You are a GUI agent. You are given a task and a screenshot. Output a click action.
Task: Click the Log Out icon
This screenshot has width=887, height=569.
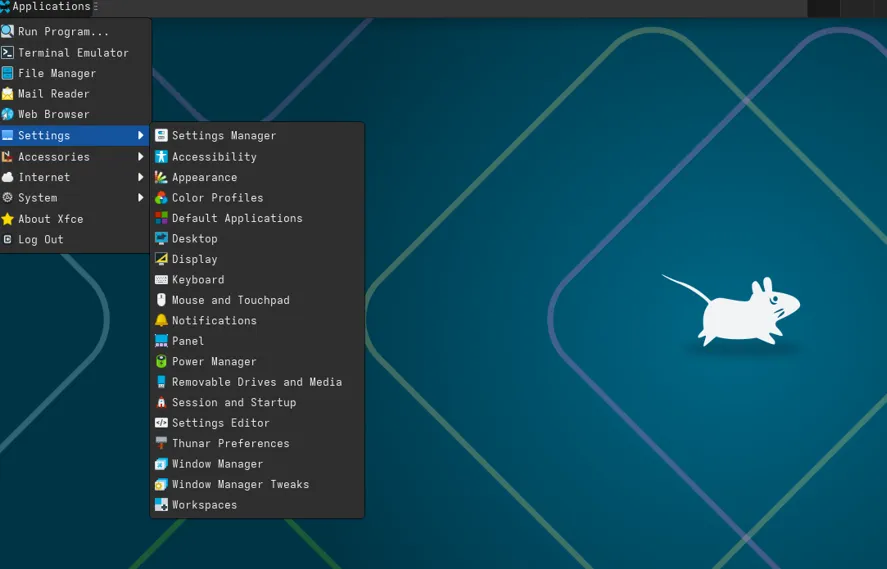(x=7, y=239)
